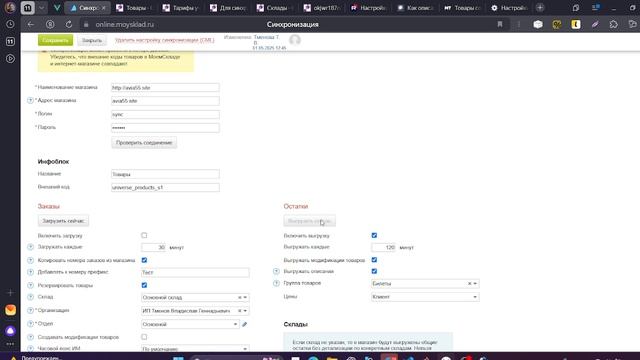Viewport: 640px width, 360px height.
Task: Open a new browser tab with plus
Action: [x=540, y=8]
